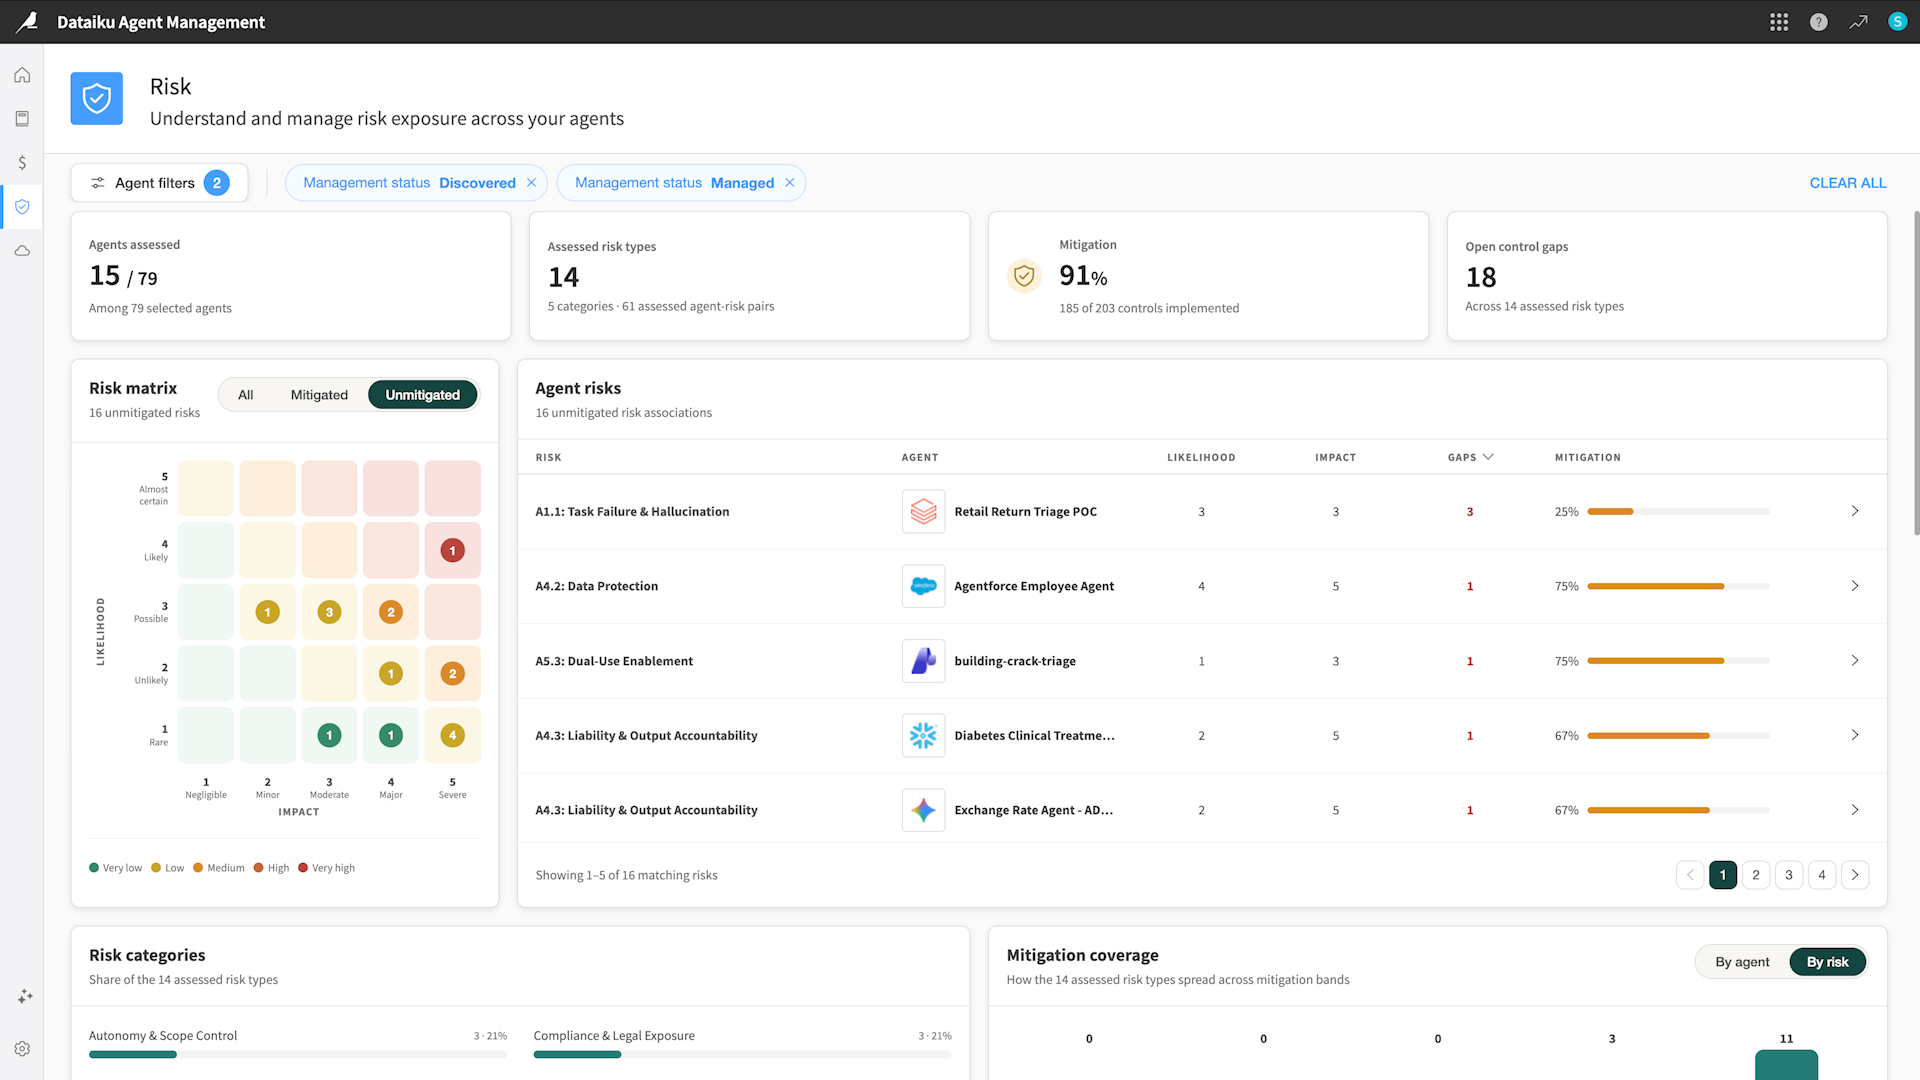Click the Retail Return Triage POC agent icon
The image size is (1920, 1080).
click(x=923, y=511)
